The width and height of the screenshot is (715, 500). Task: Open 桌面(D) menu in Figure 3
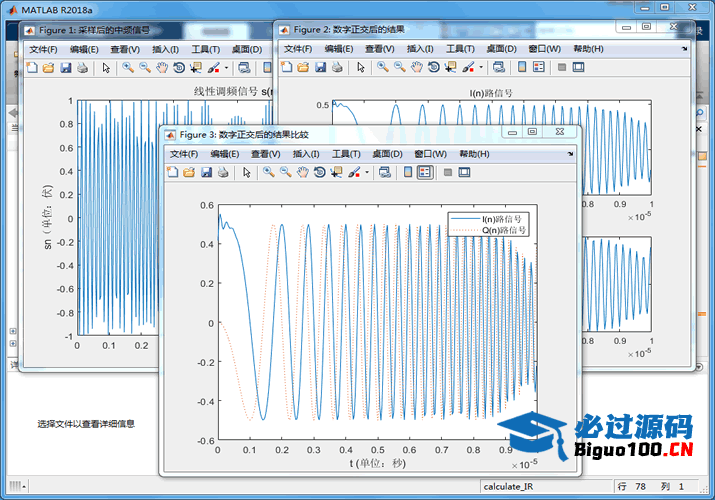coord(387,154)
